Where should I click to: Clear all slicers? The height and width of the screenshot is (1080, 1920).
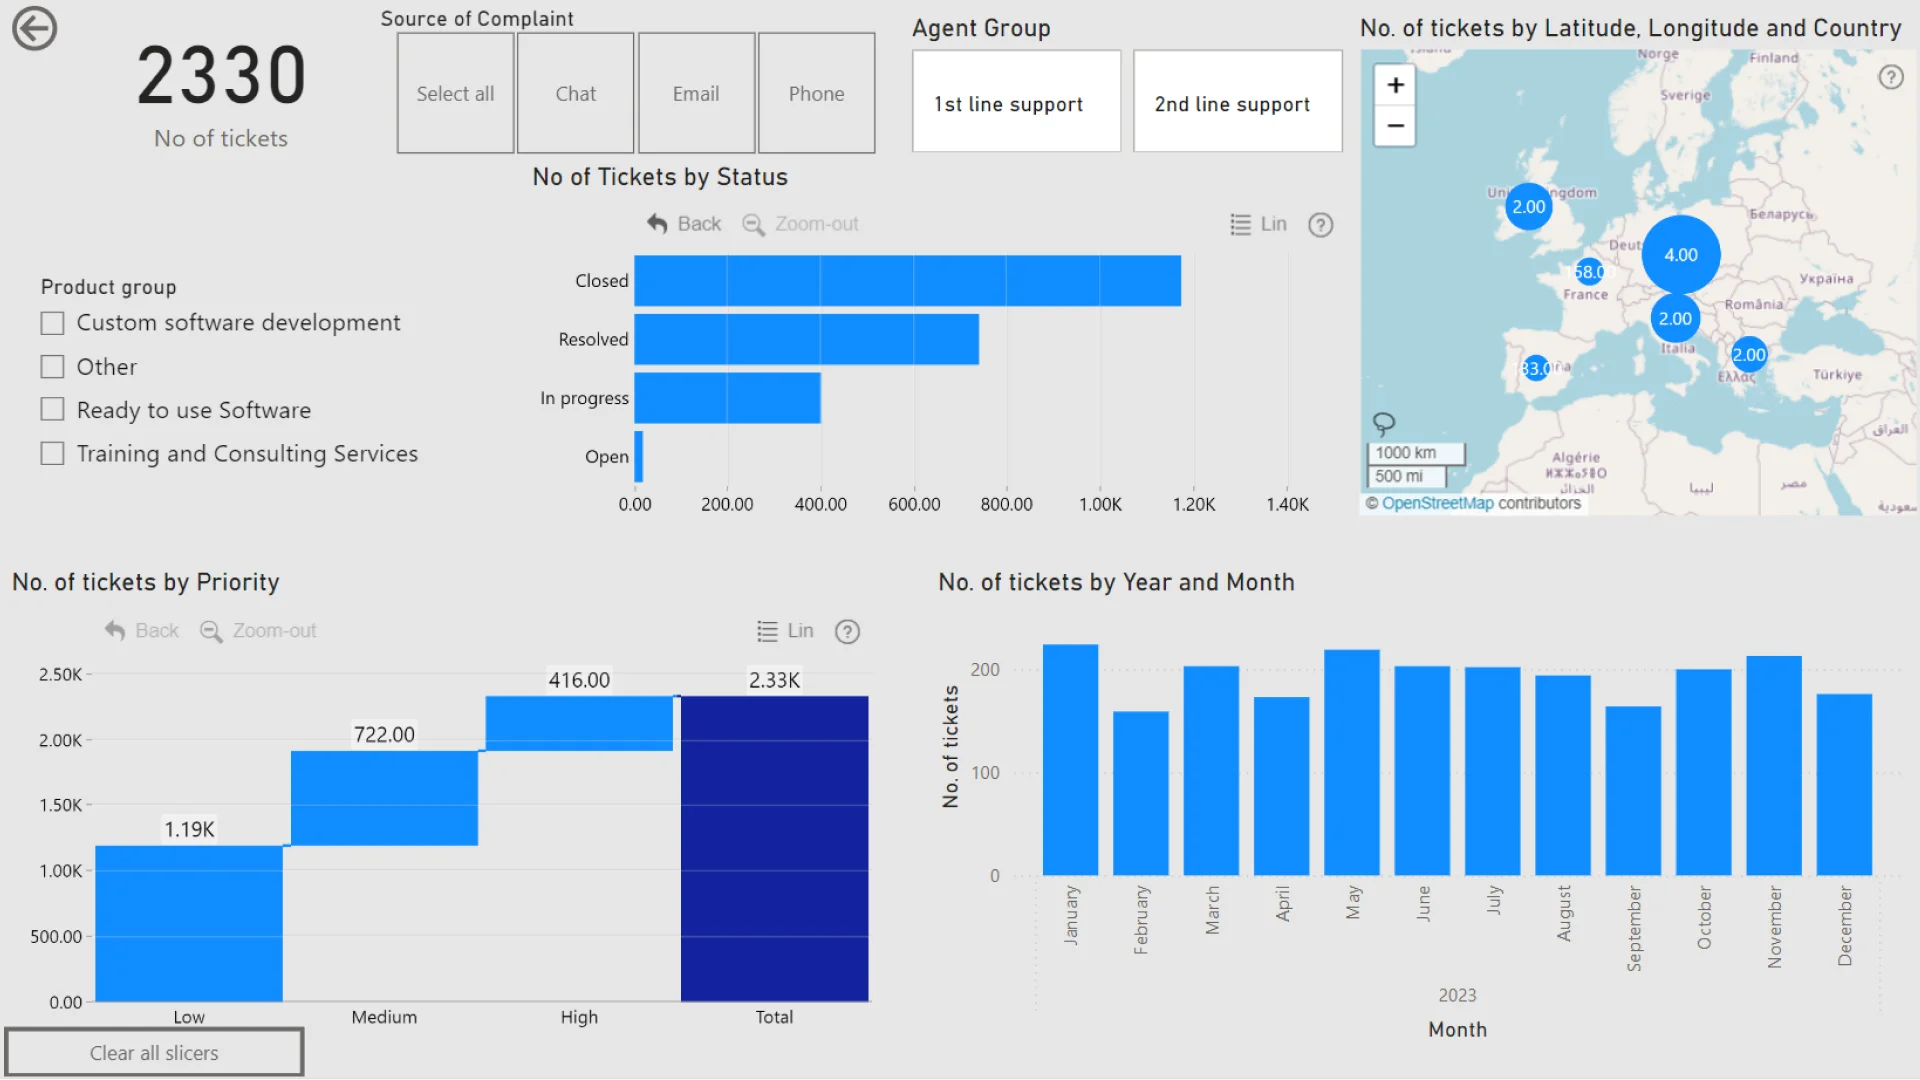(154, 1052)
